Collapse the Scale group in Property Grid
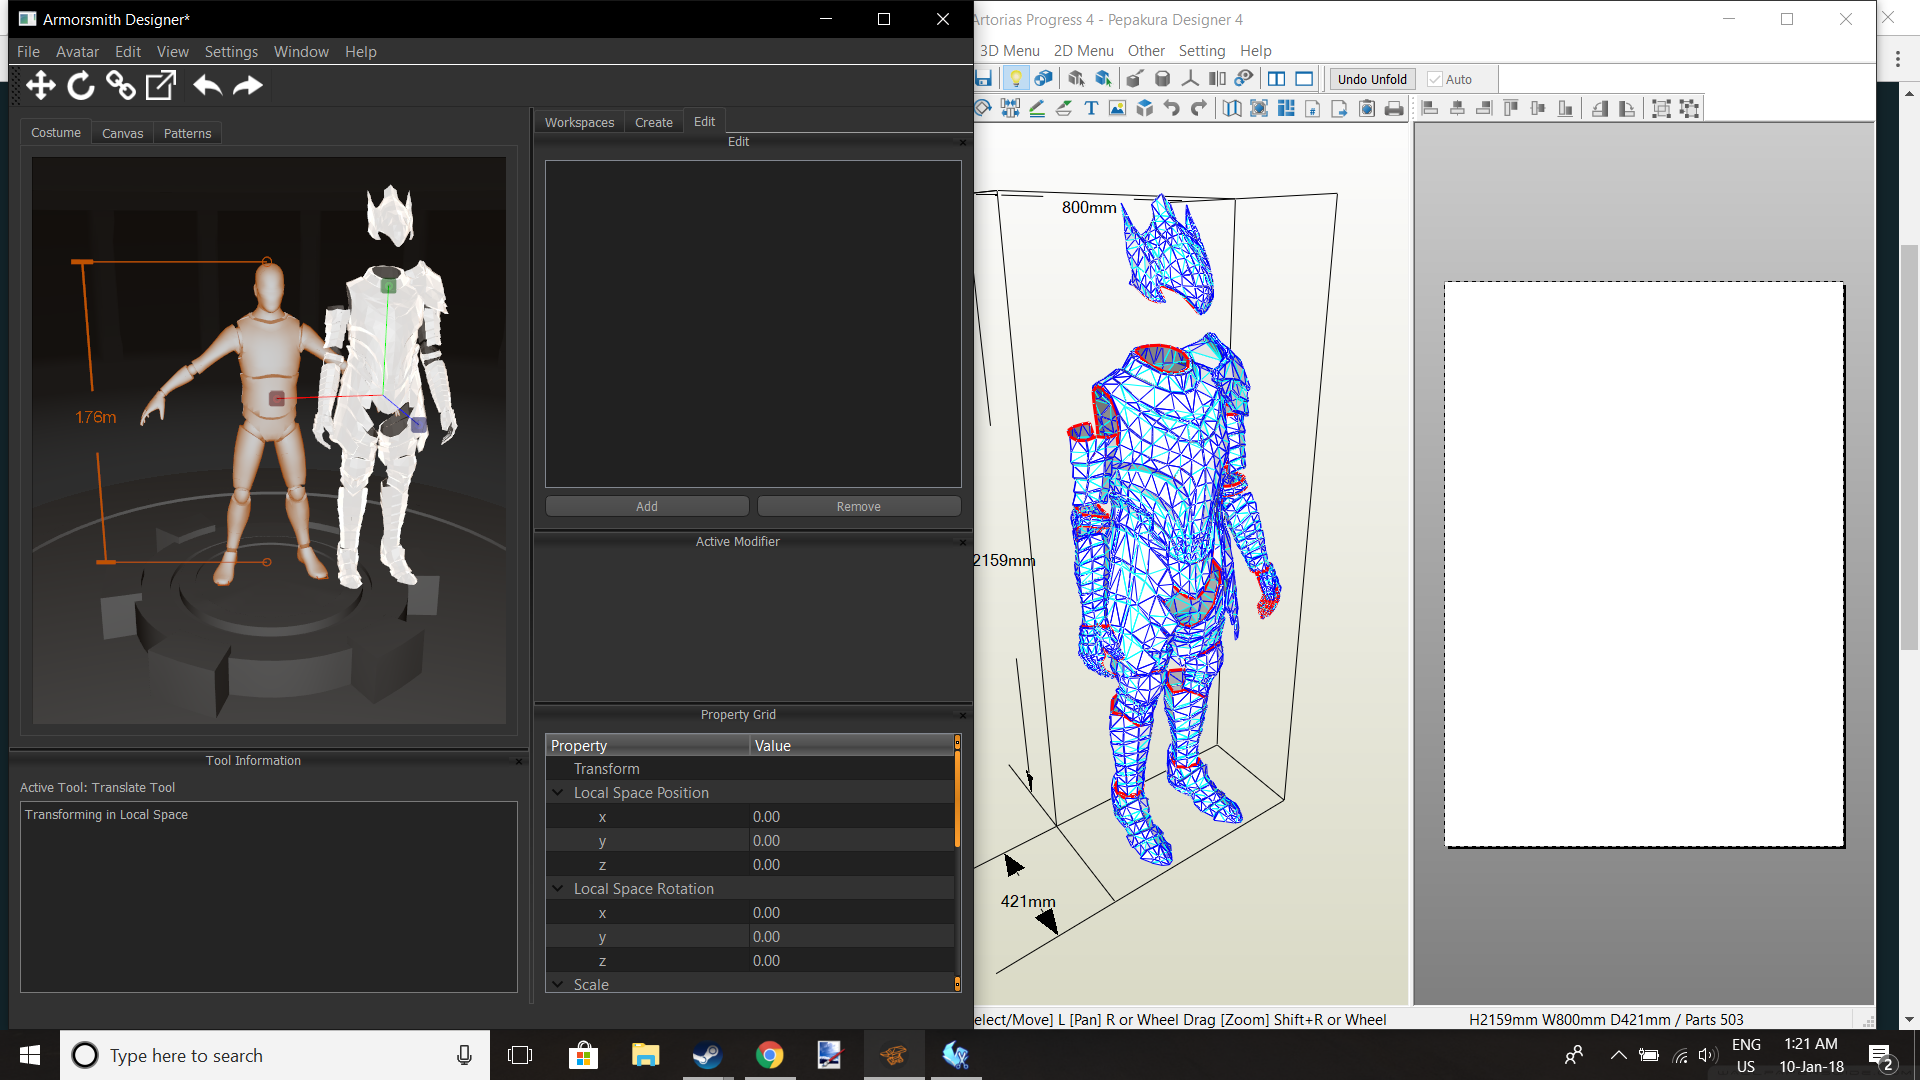 (x=558, y=985)
